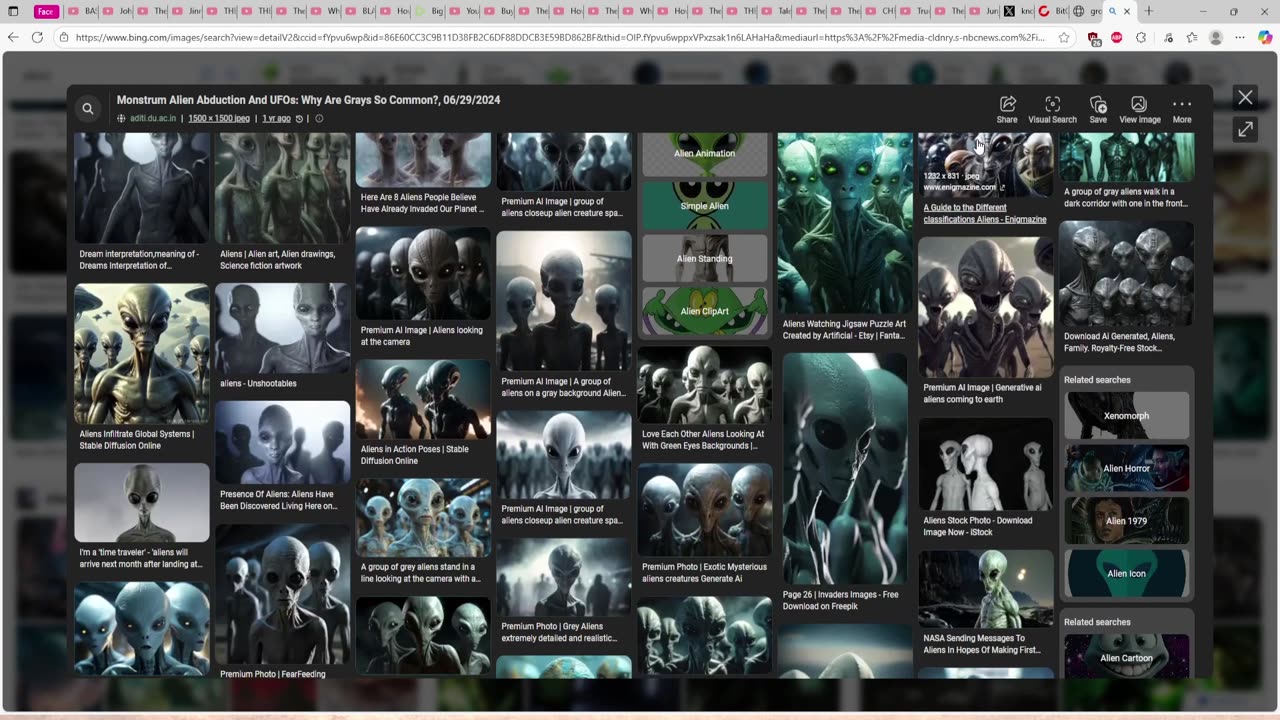Select the Alien Standing related search
Viewport: 1280px width, 720px height.
tap(704, 258)
